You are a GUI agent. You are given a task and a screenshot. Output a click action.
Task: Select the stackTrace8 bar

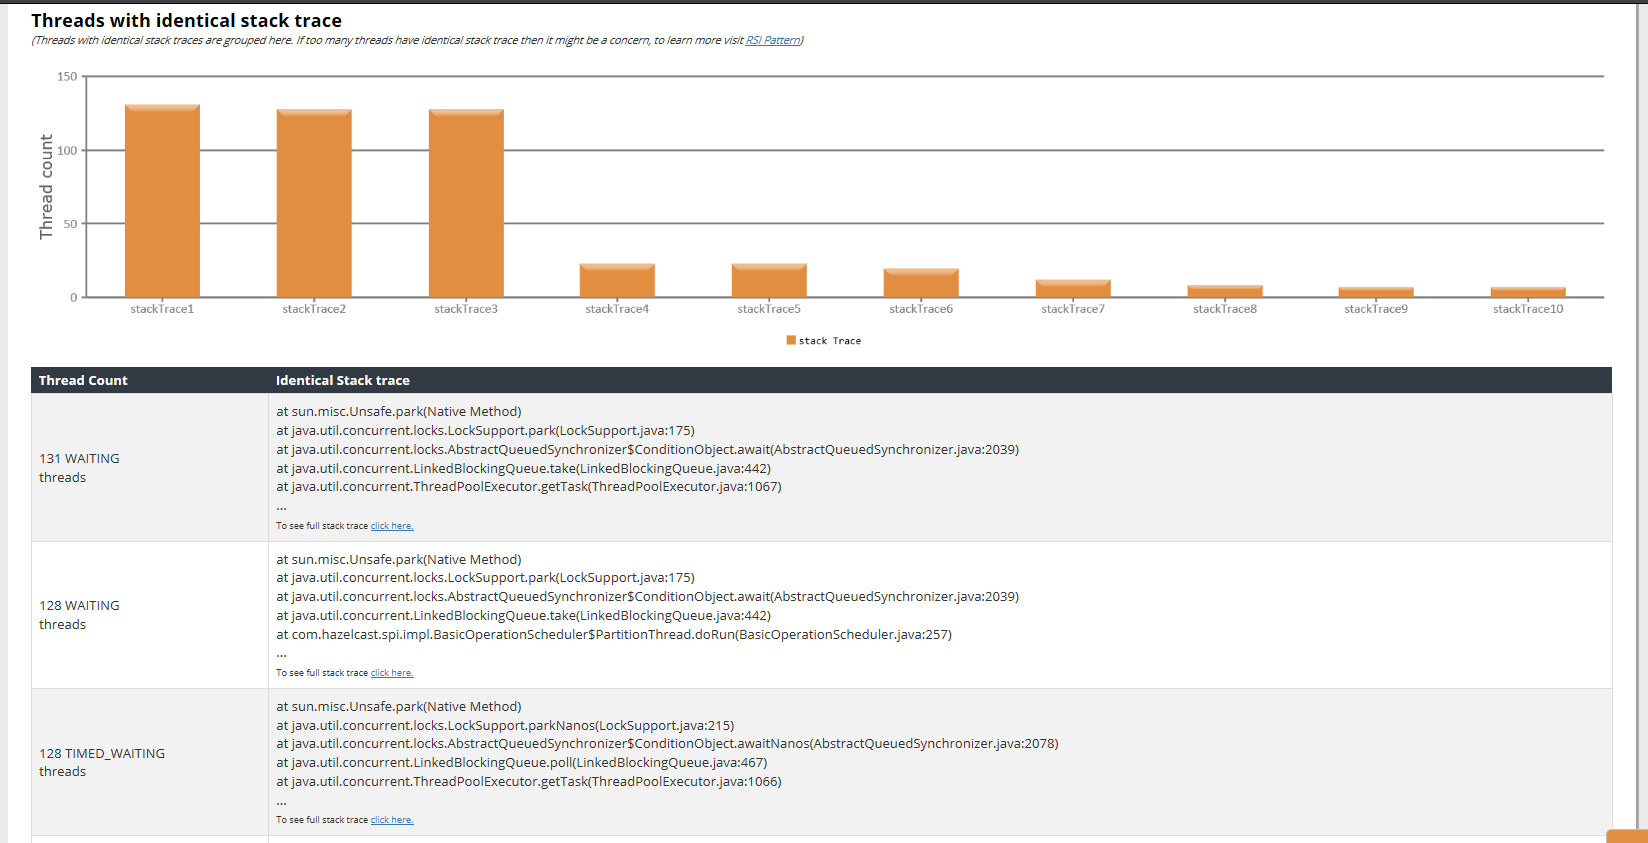tap(1225, 291)
